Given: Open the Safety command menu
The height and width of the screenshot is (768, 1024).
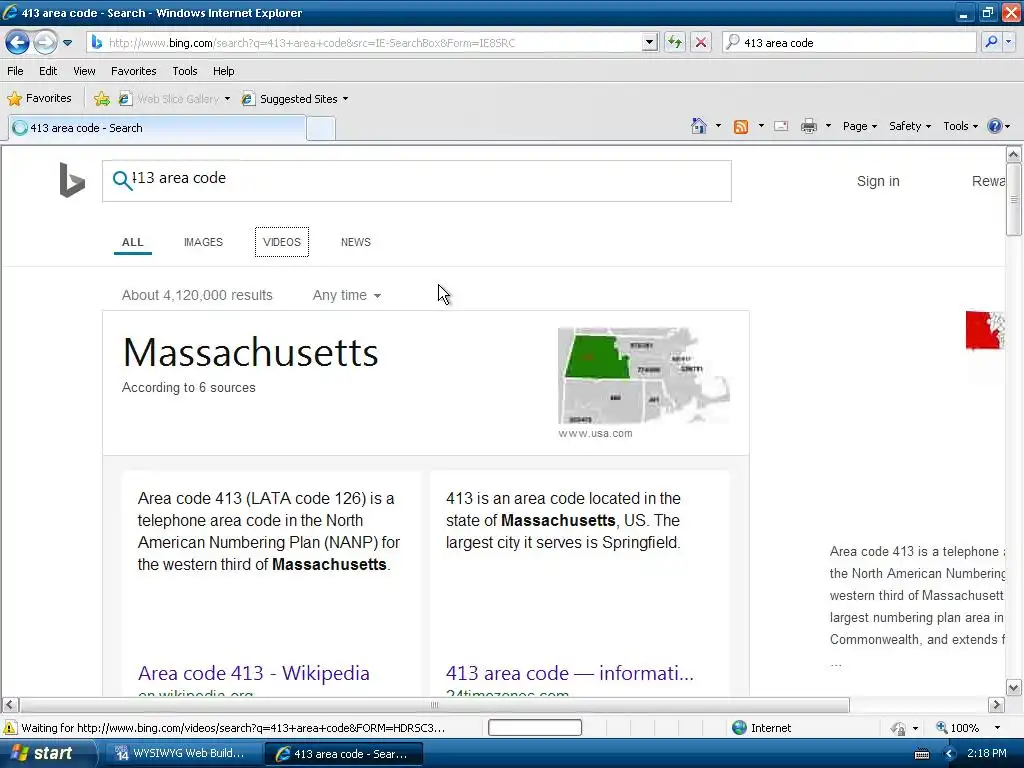Looking at the screenshot, I should click(x=910, y=126).
